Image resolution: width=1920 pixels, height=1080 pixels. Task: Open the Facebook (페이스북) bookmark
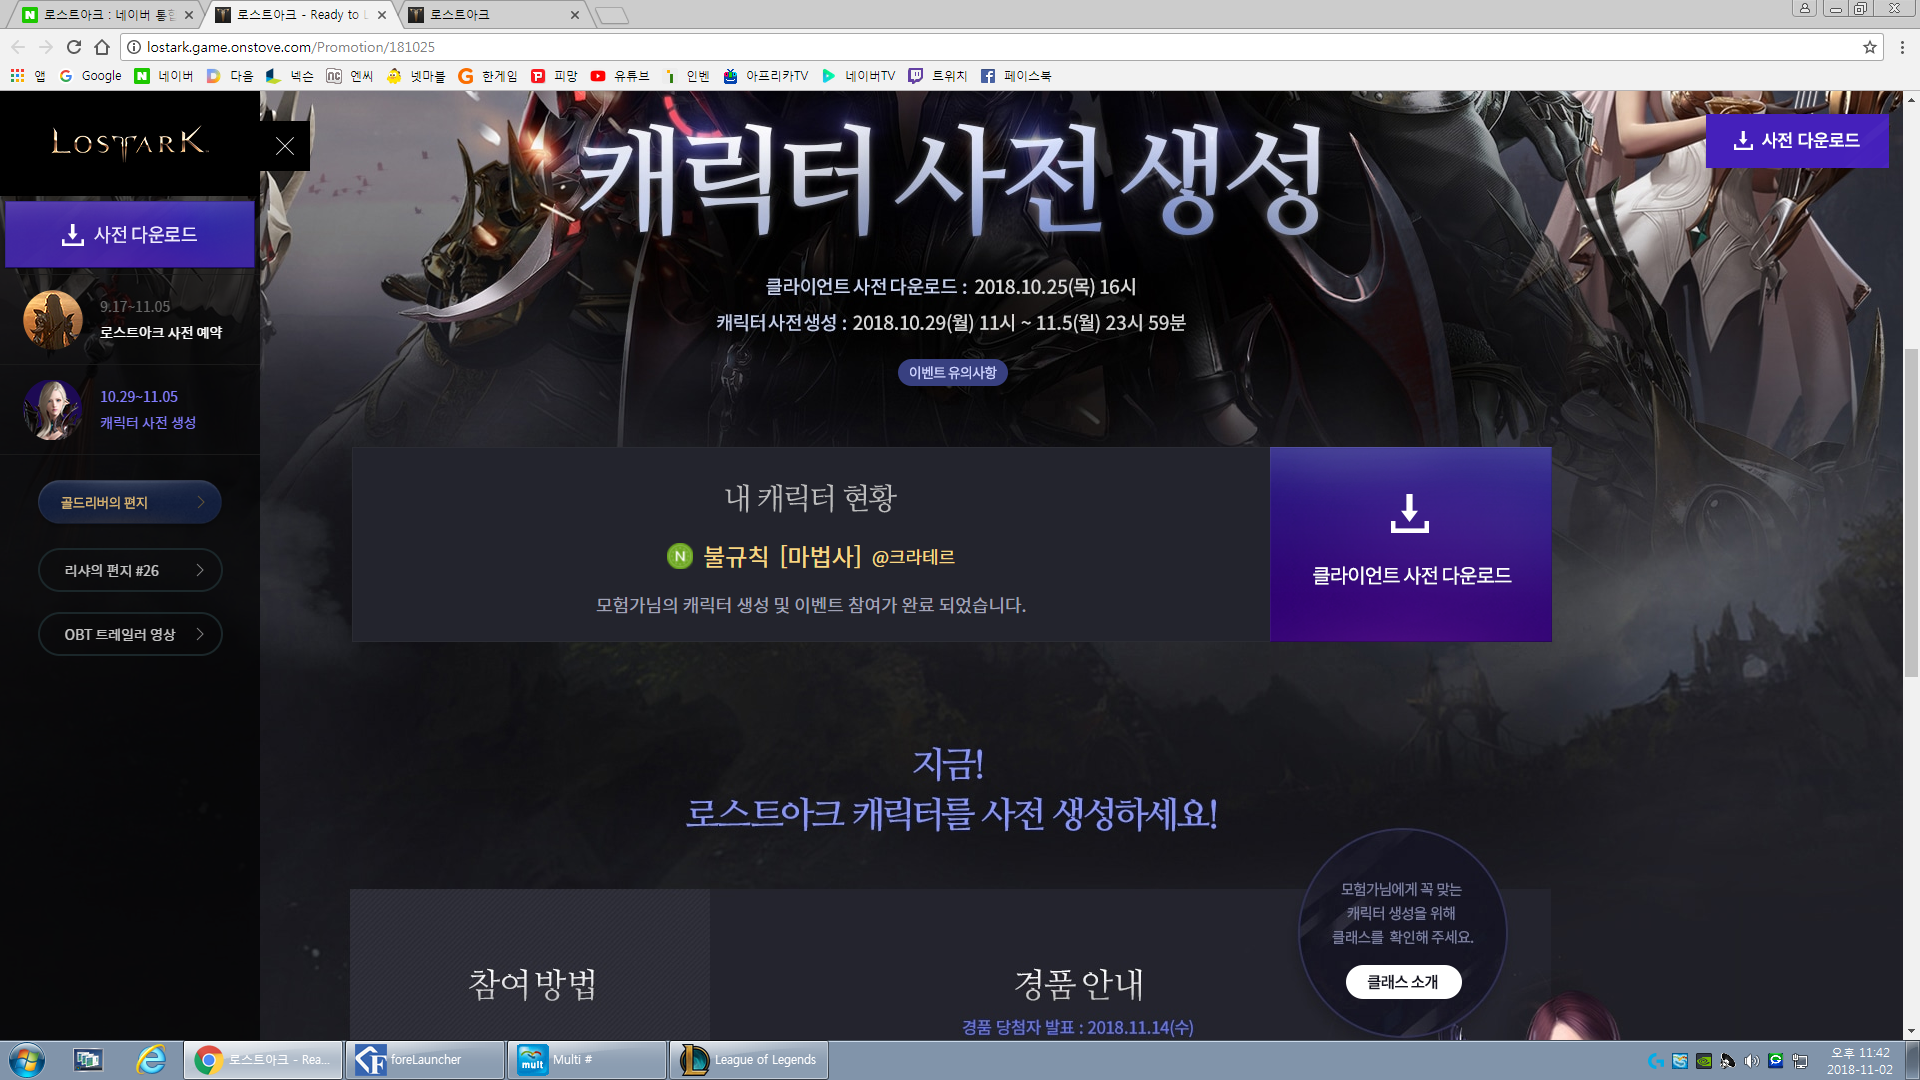(1016, 76)
